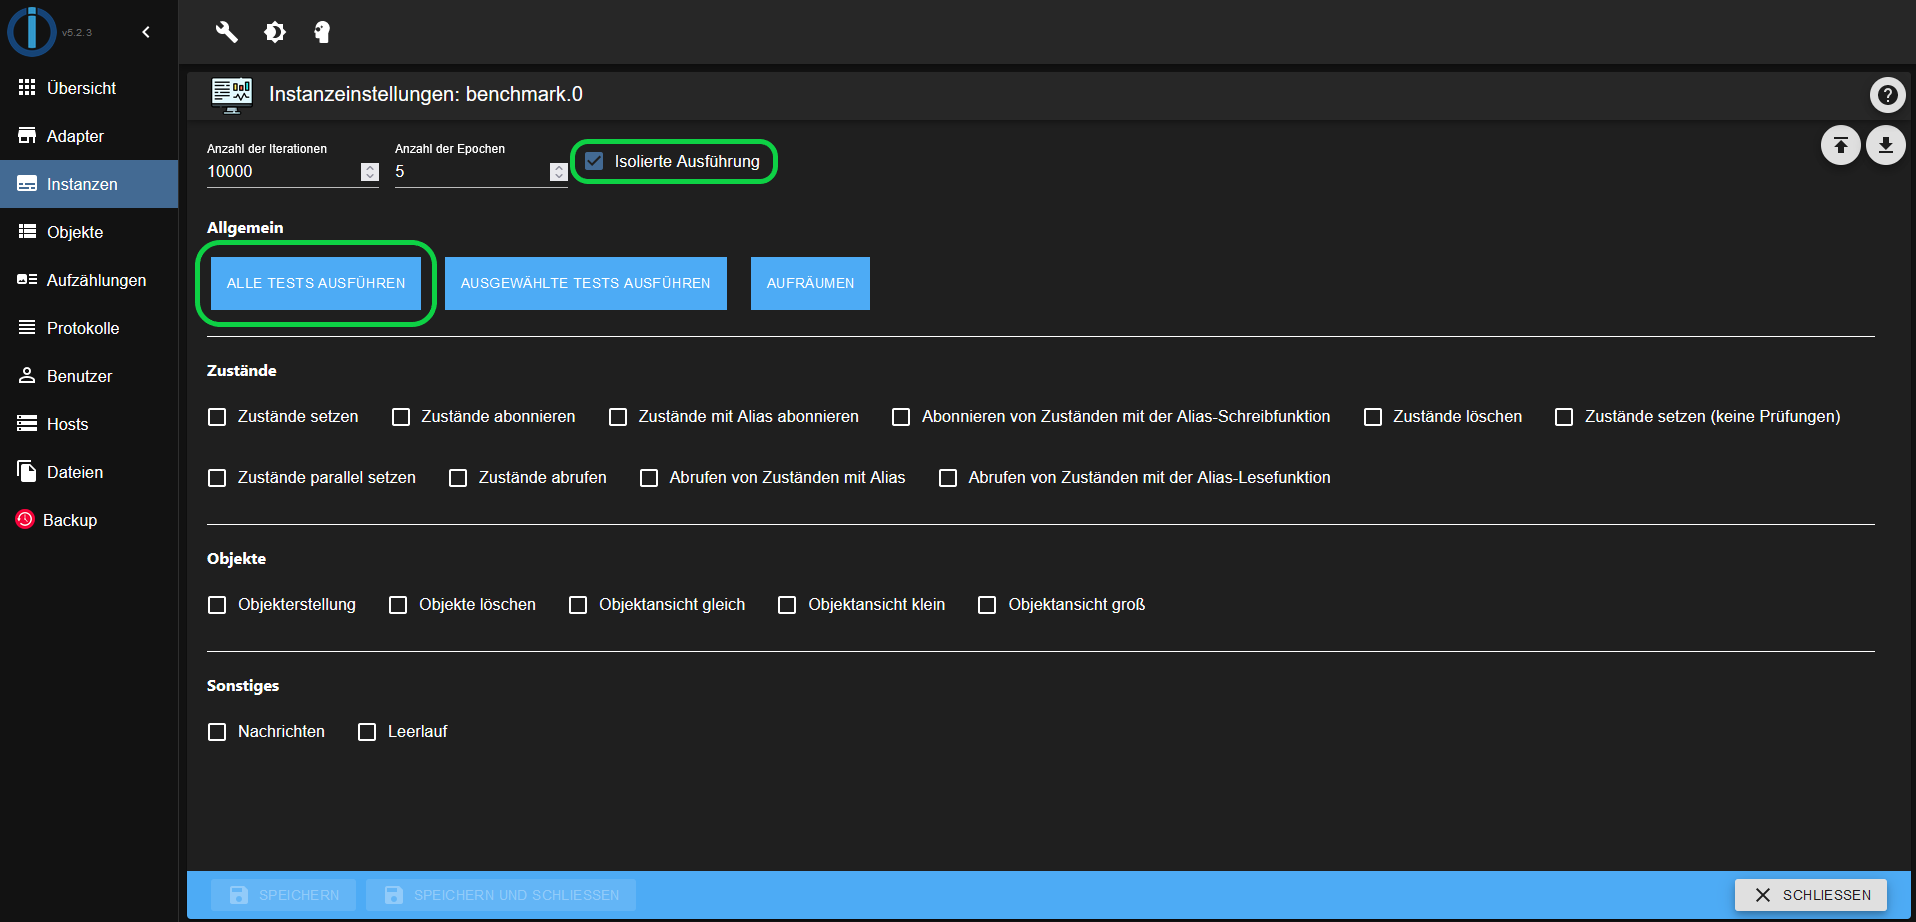This screenshot has height=922, width=1916.
Task: Open the help question mark icon
Action: [1887, 95]
